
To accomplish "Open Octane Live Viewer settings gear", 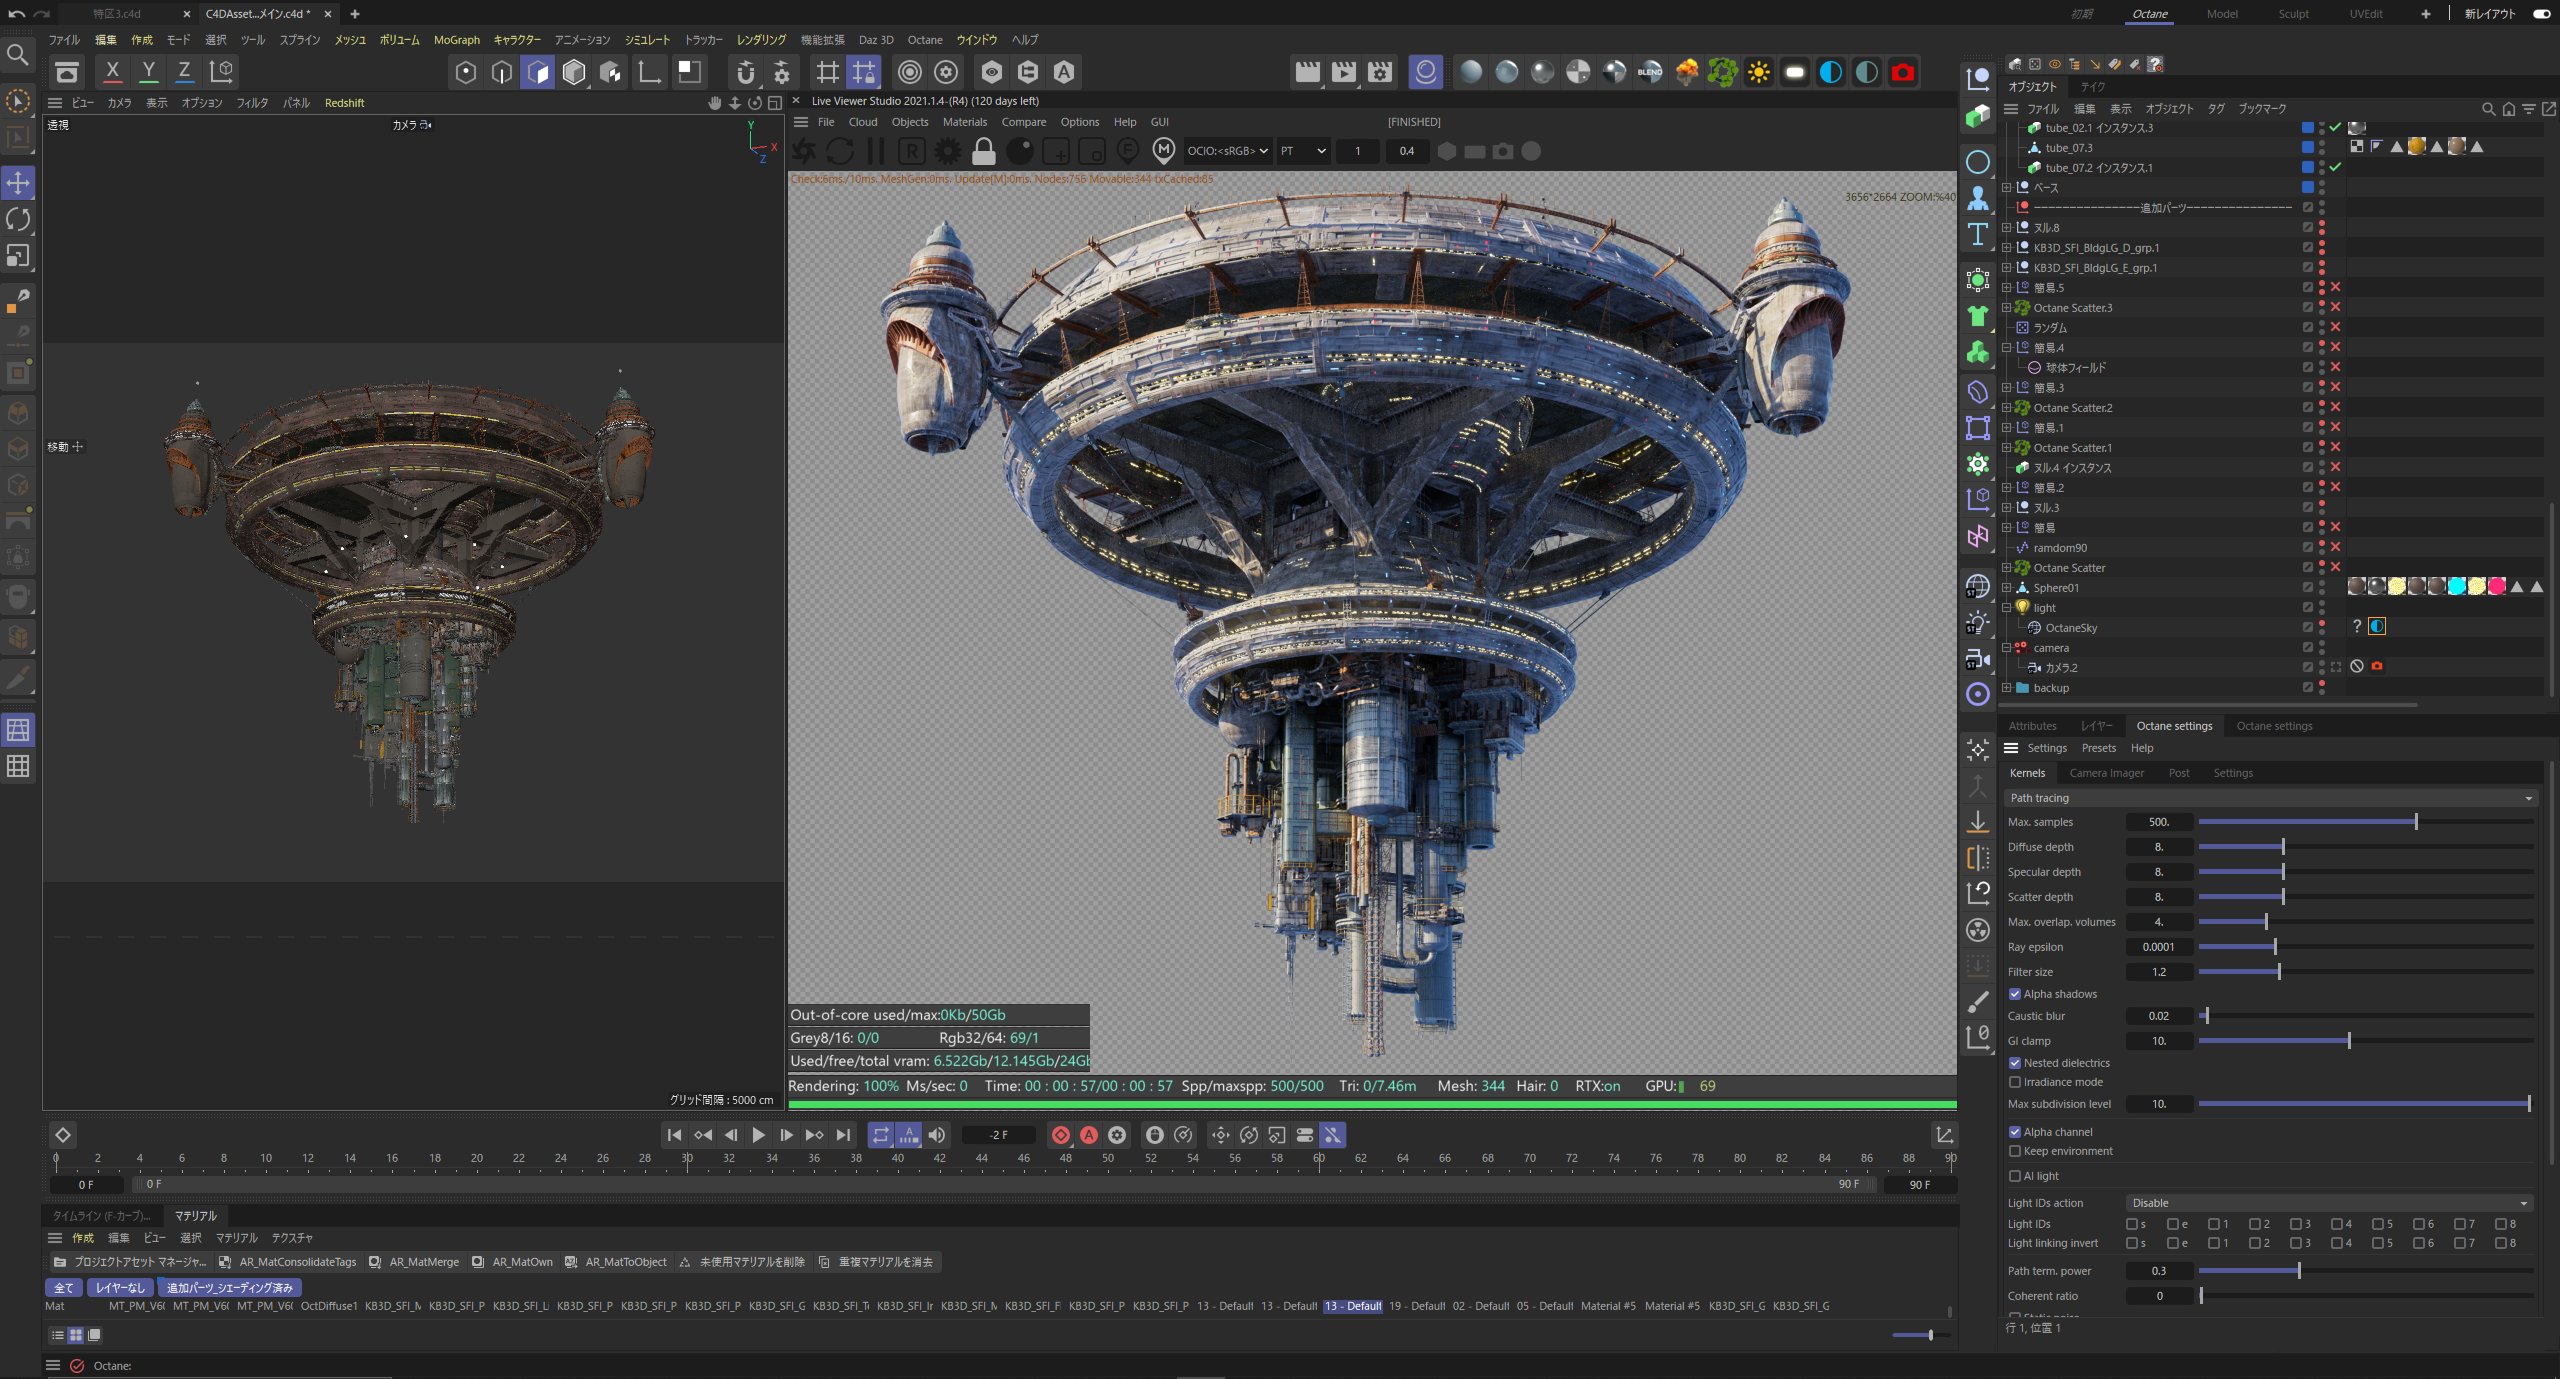I will (947, 151).
